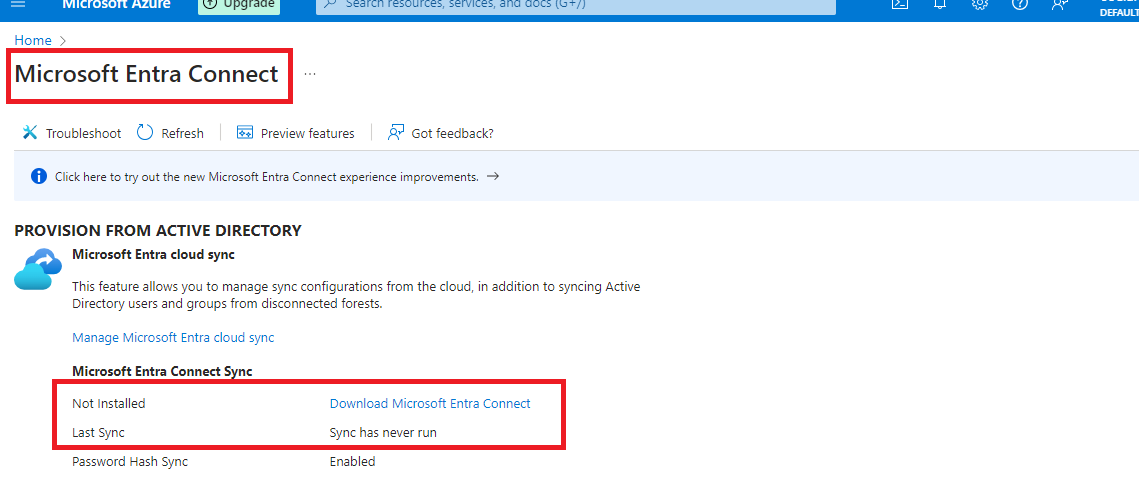Click the Upgrade arrow circle icon

[210, 4]
